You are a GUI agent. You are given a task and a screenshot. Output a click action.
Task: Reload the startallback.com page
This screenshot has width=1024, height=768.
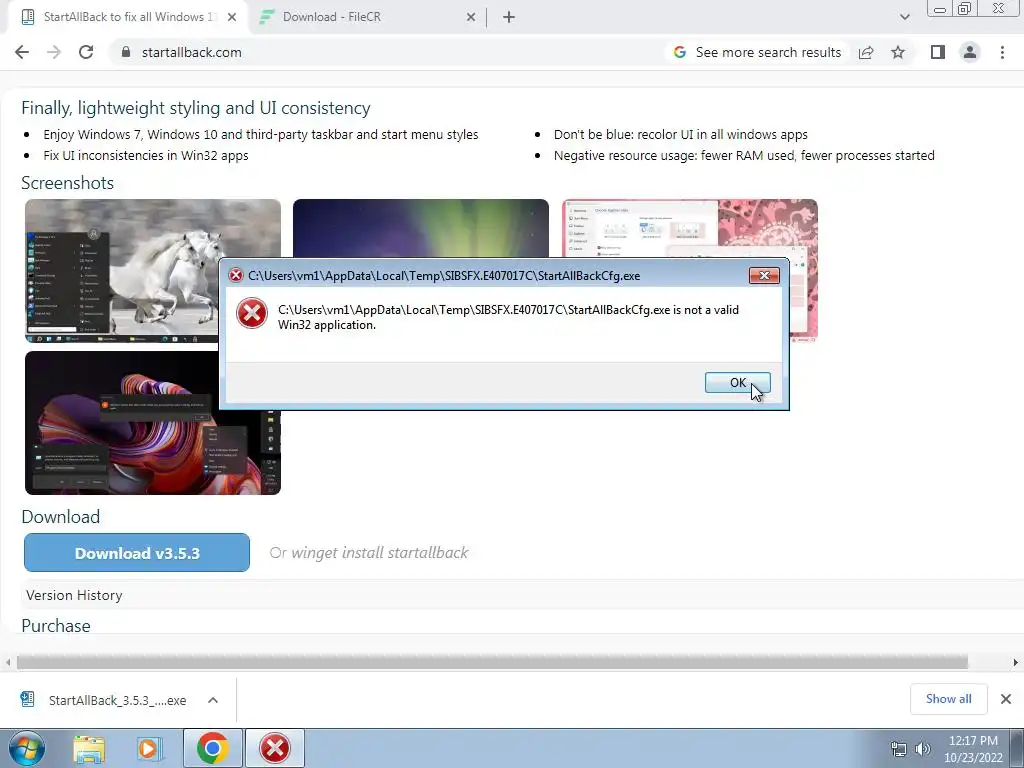86,52
